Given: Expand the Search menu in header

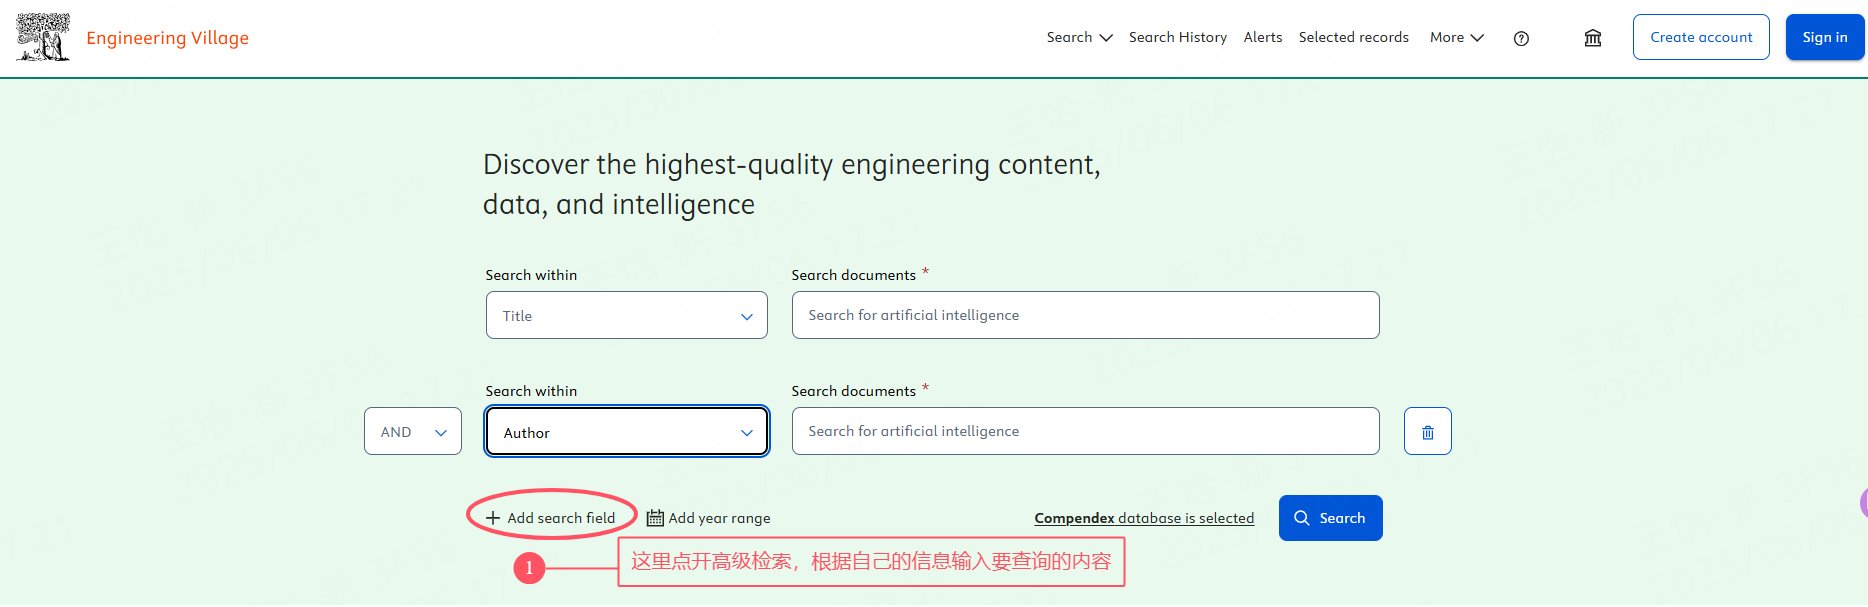Looking at the screenshot, I should click(x=1079, y=37).
